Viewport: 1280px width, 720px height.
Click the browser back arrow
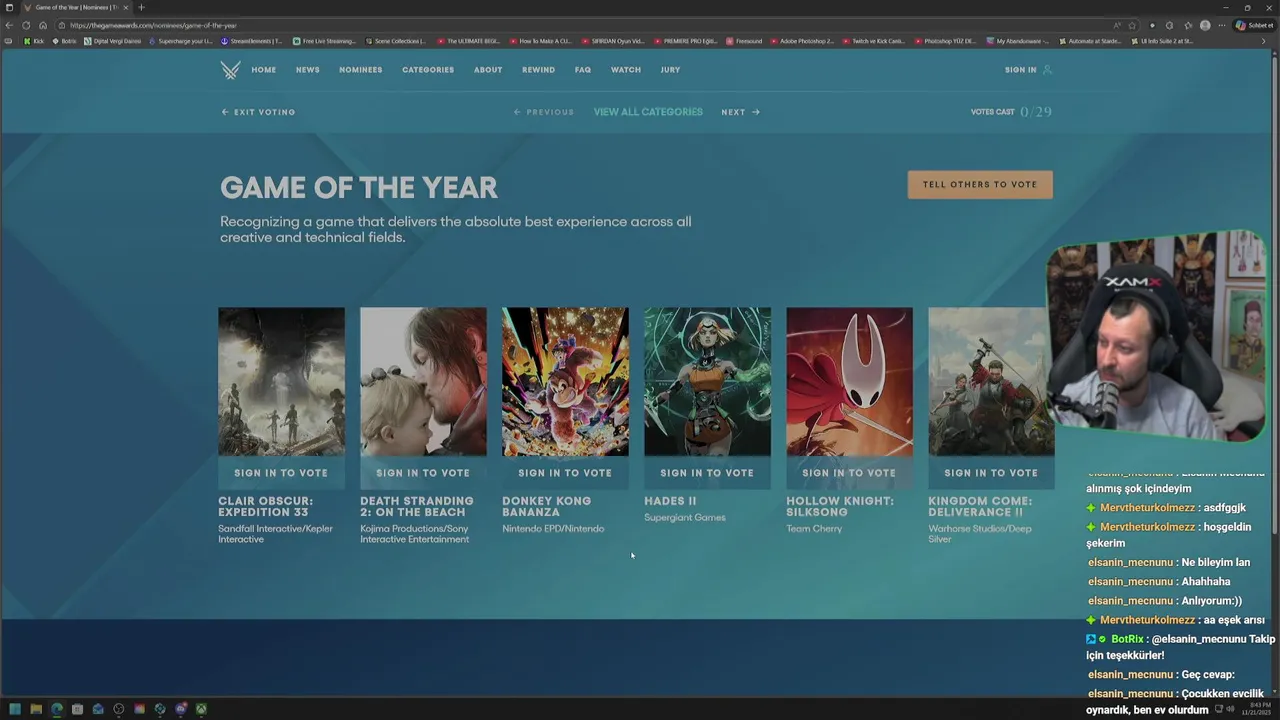point(9,25)
